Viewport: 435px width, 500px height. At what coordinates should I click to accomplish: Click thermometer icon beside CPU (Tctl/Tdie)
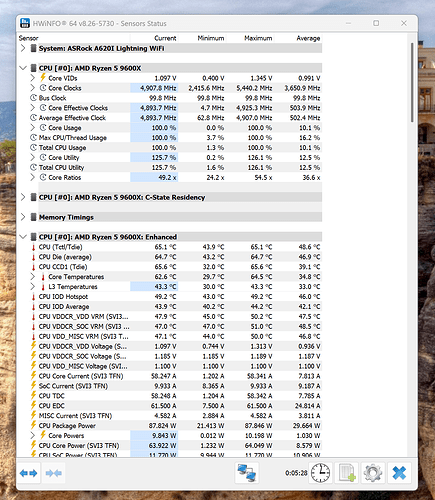pyautogui.click(x=33, y=247)
